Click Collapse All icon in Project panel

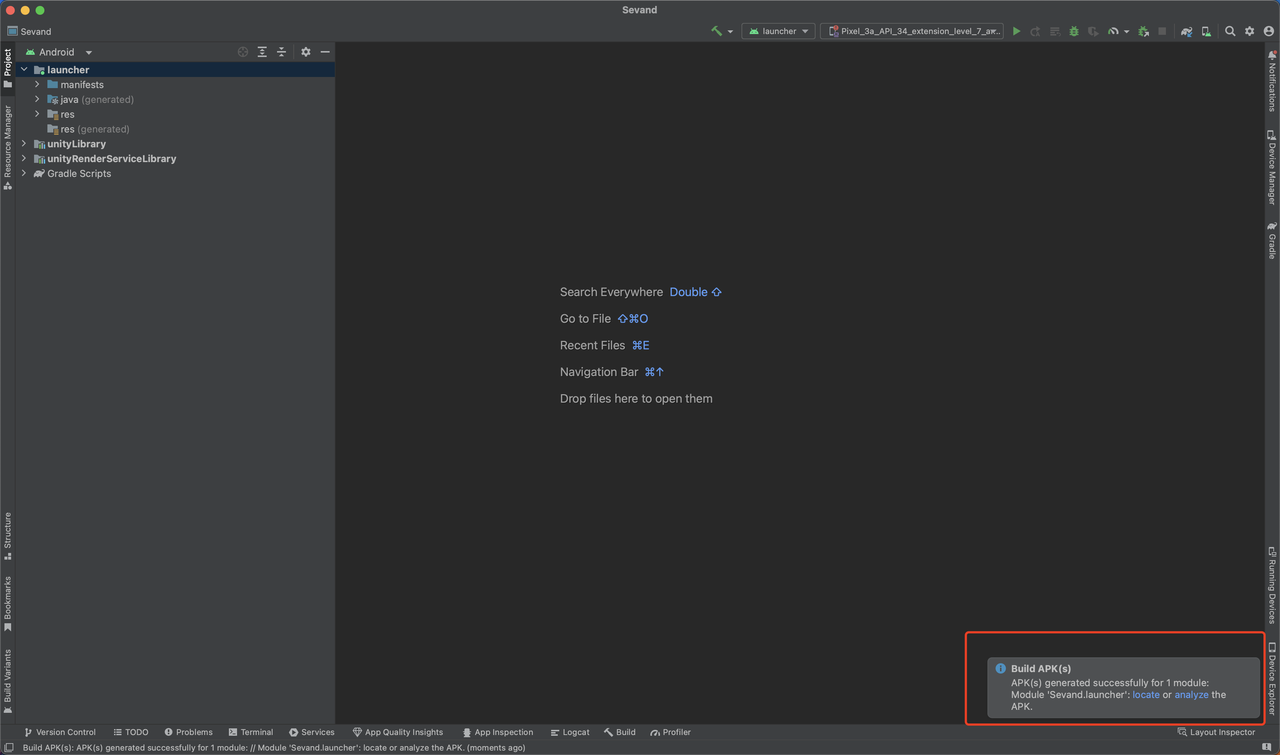click(x=281, y=52)
